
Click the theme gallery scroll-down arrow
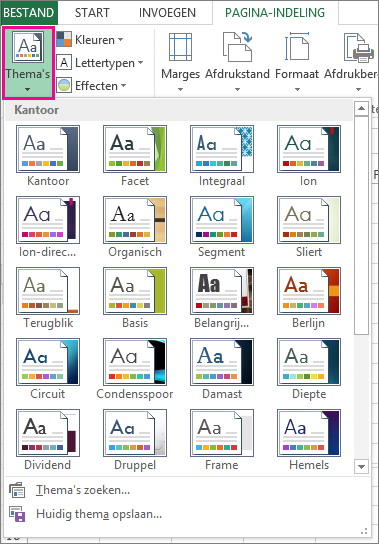[361, 466]
